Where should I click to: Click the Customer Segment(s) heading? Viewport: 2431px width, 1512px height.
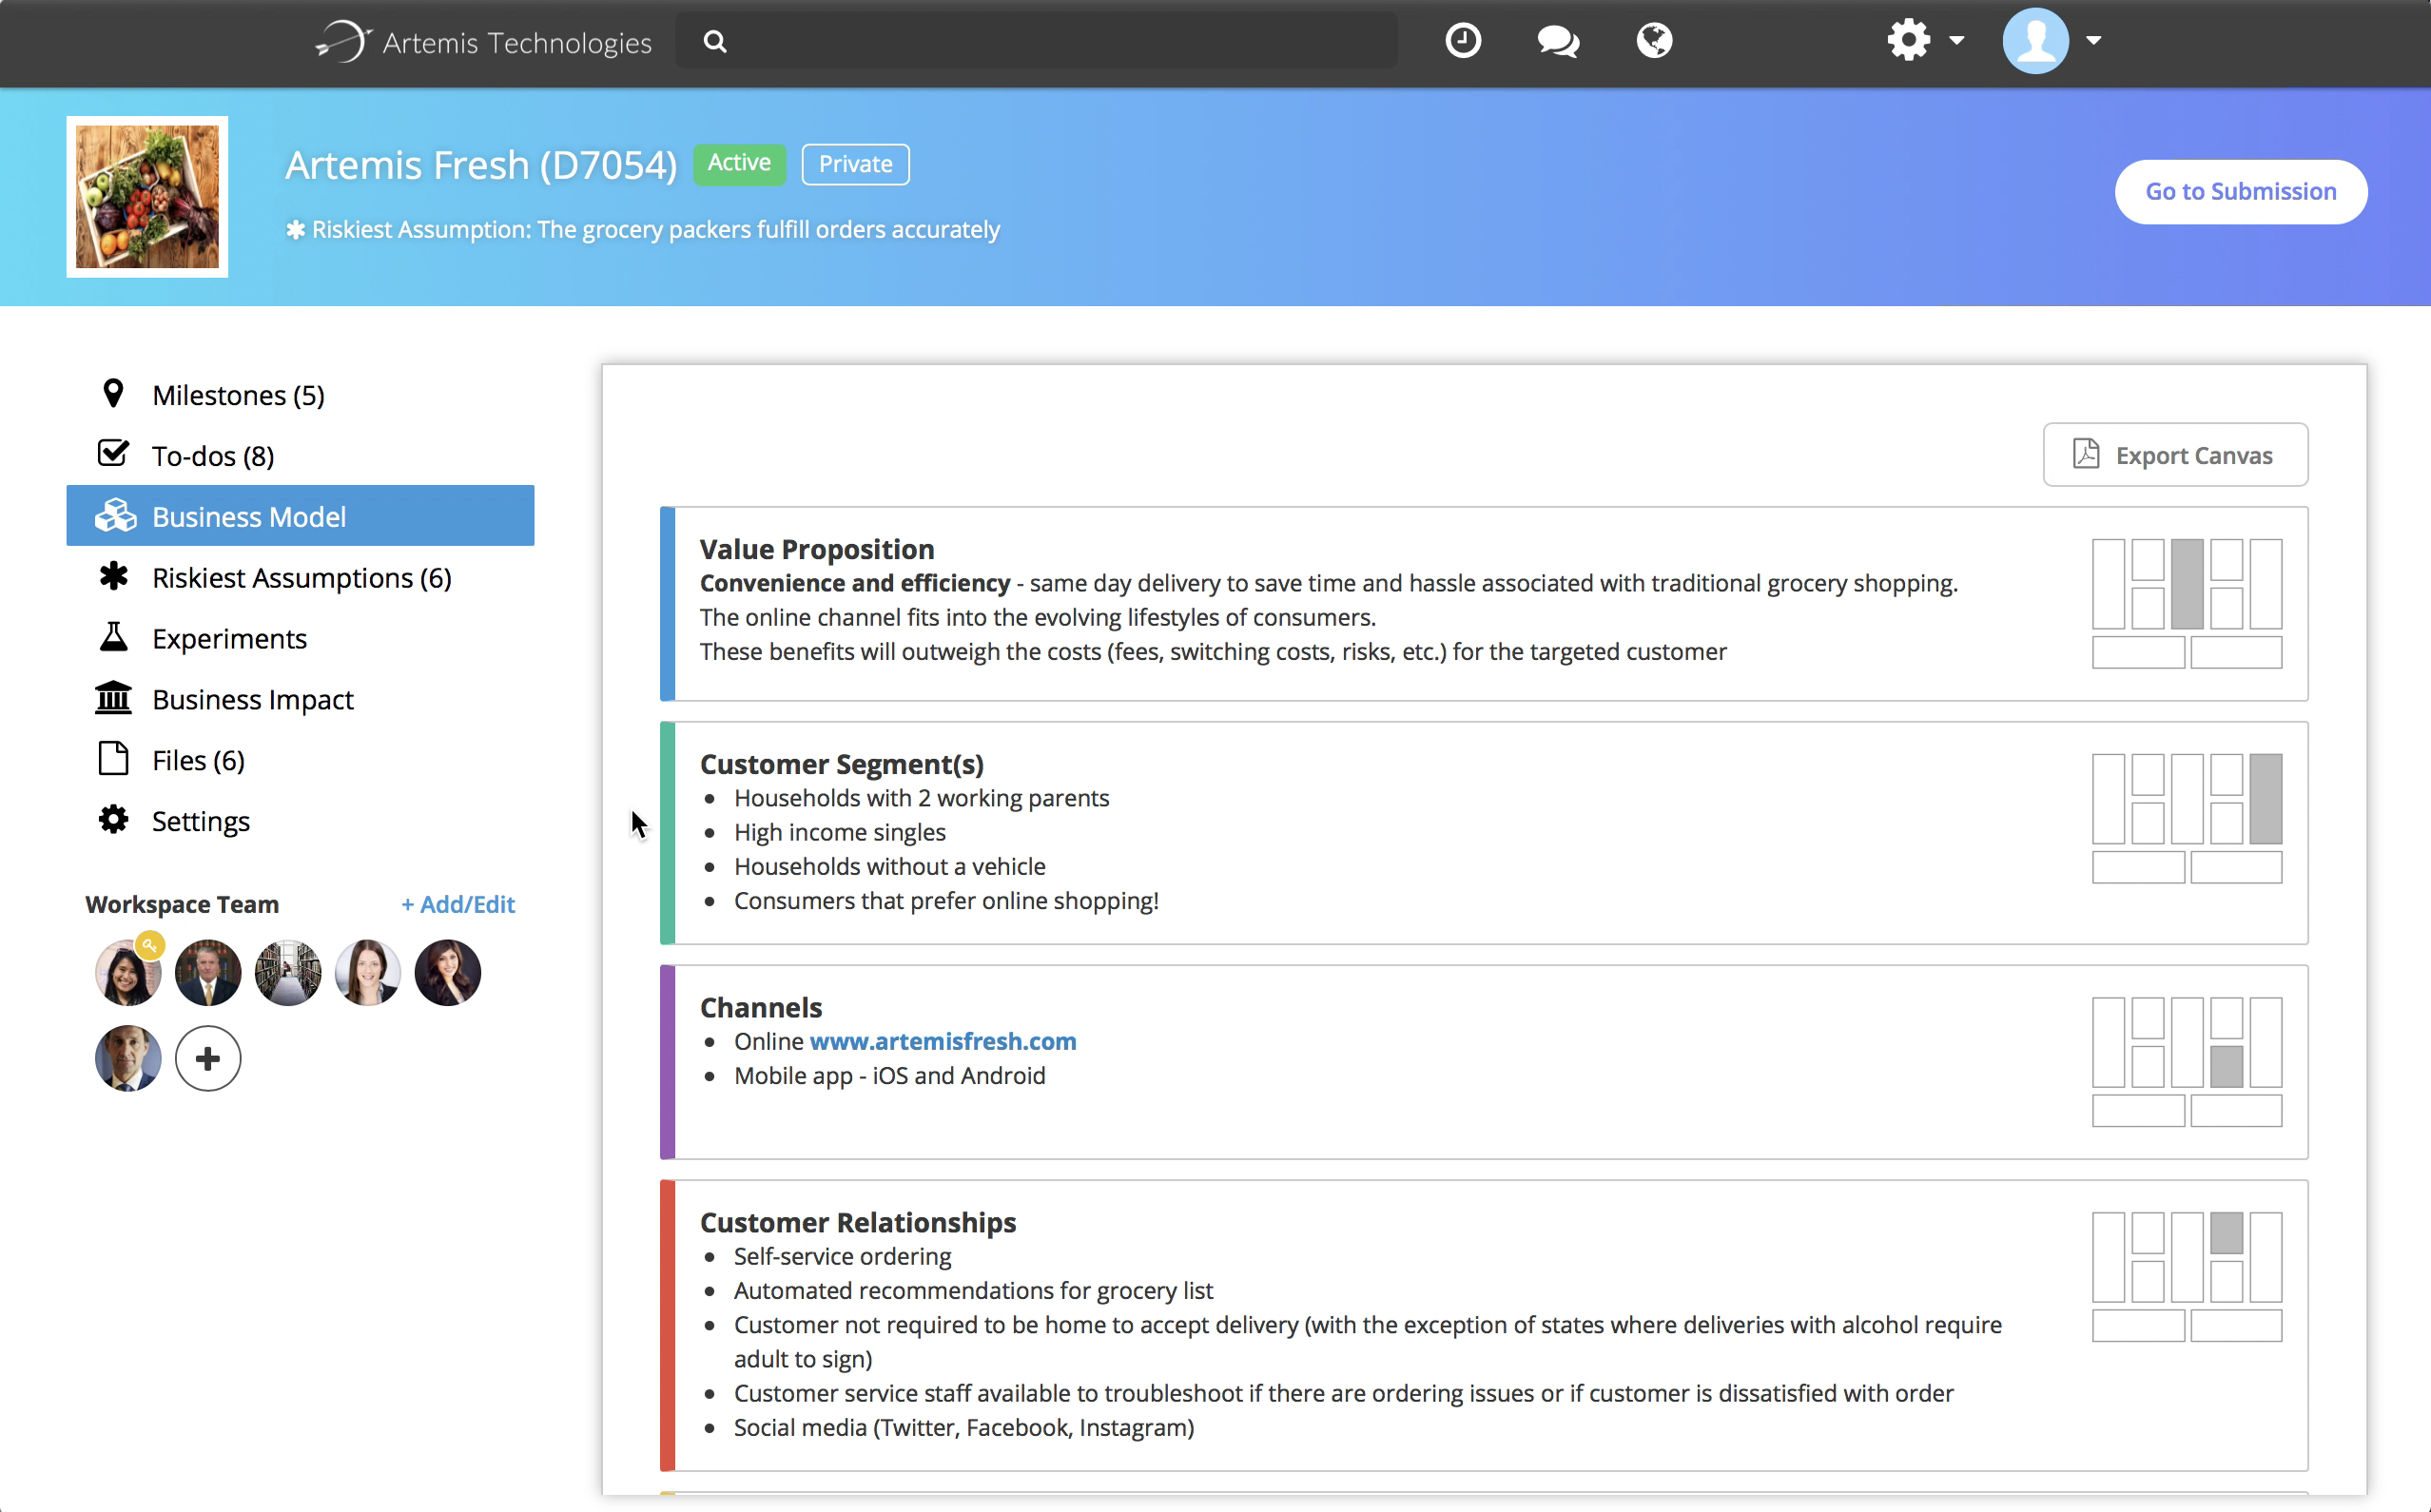click(842, 764)
